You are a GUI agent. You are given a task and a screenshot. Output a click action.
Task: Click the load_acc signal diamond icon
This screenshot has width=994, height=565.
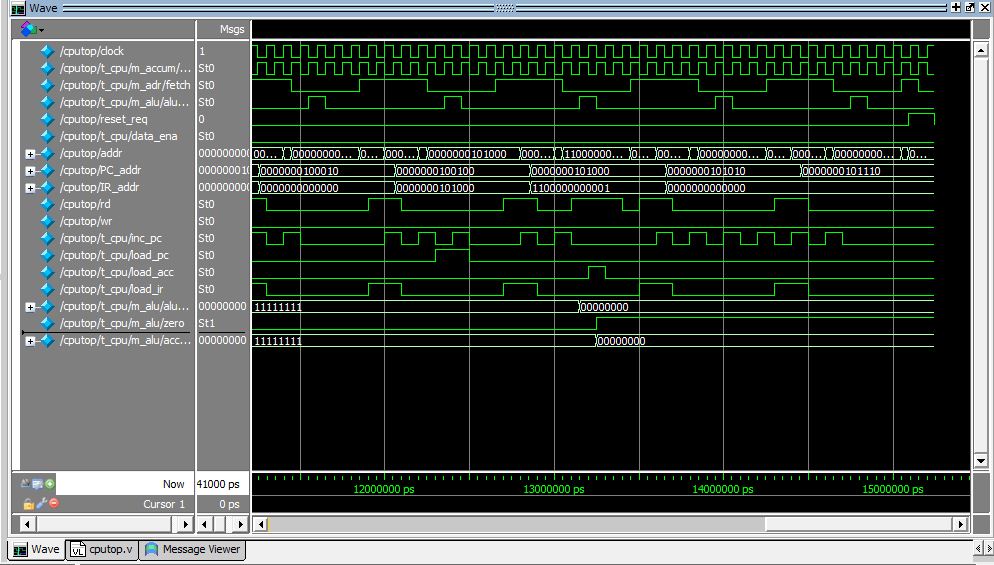click(x=48, y=273)
